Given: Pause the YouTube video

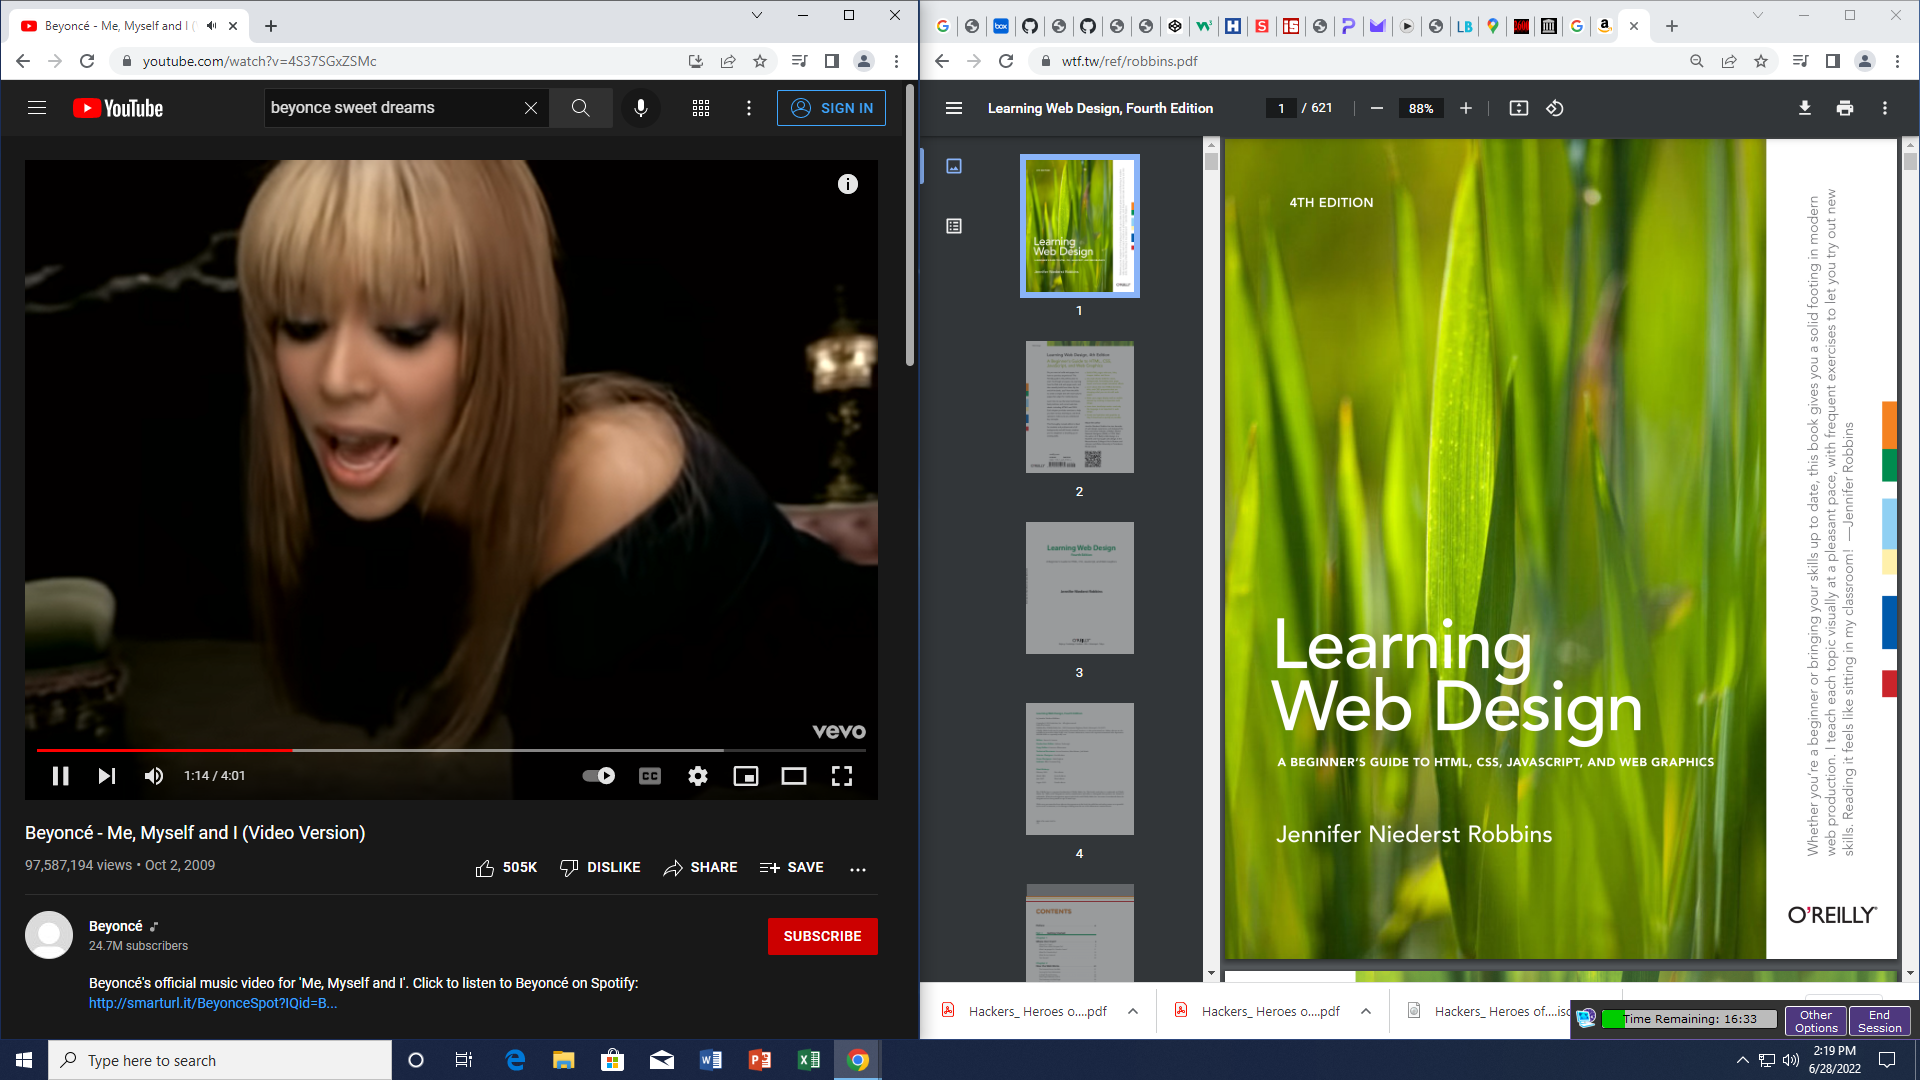Looking at the screenshot, I should [x=60, y=776].
